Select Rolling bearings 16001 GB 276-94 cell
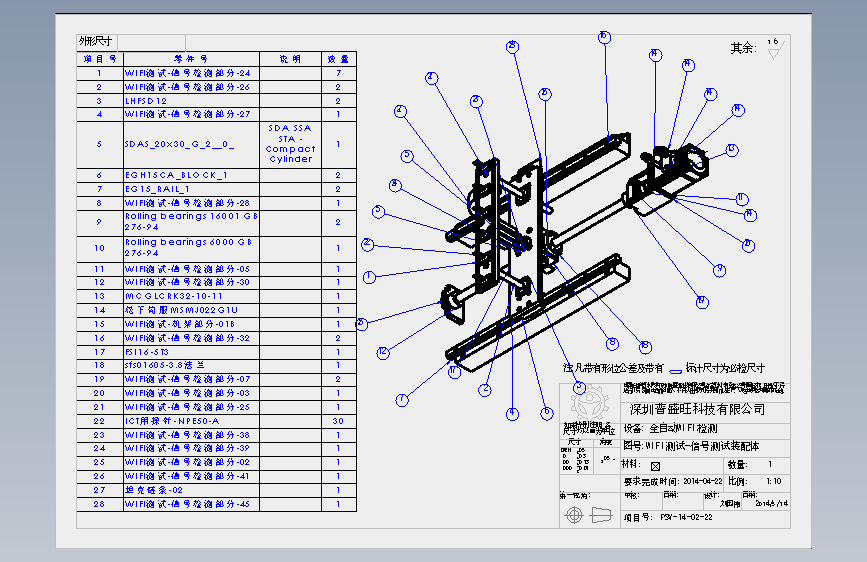 191,222
